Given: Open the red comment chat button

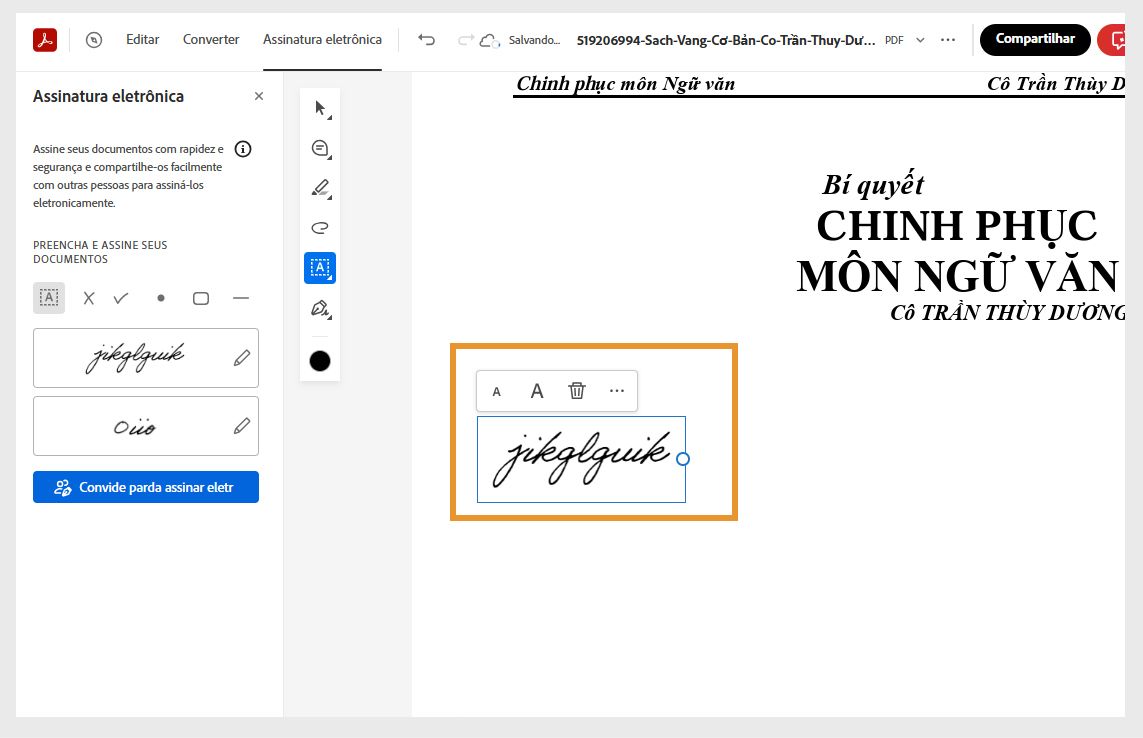Looking at the screenshot, I should (1113, 39).
